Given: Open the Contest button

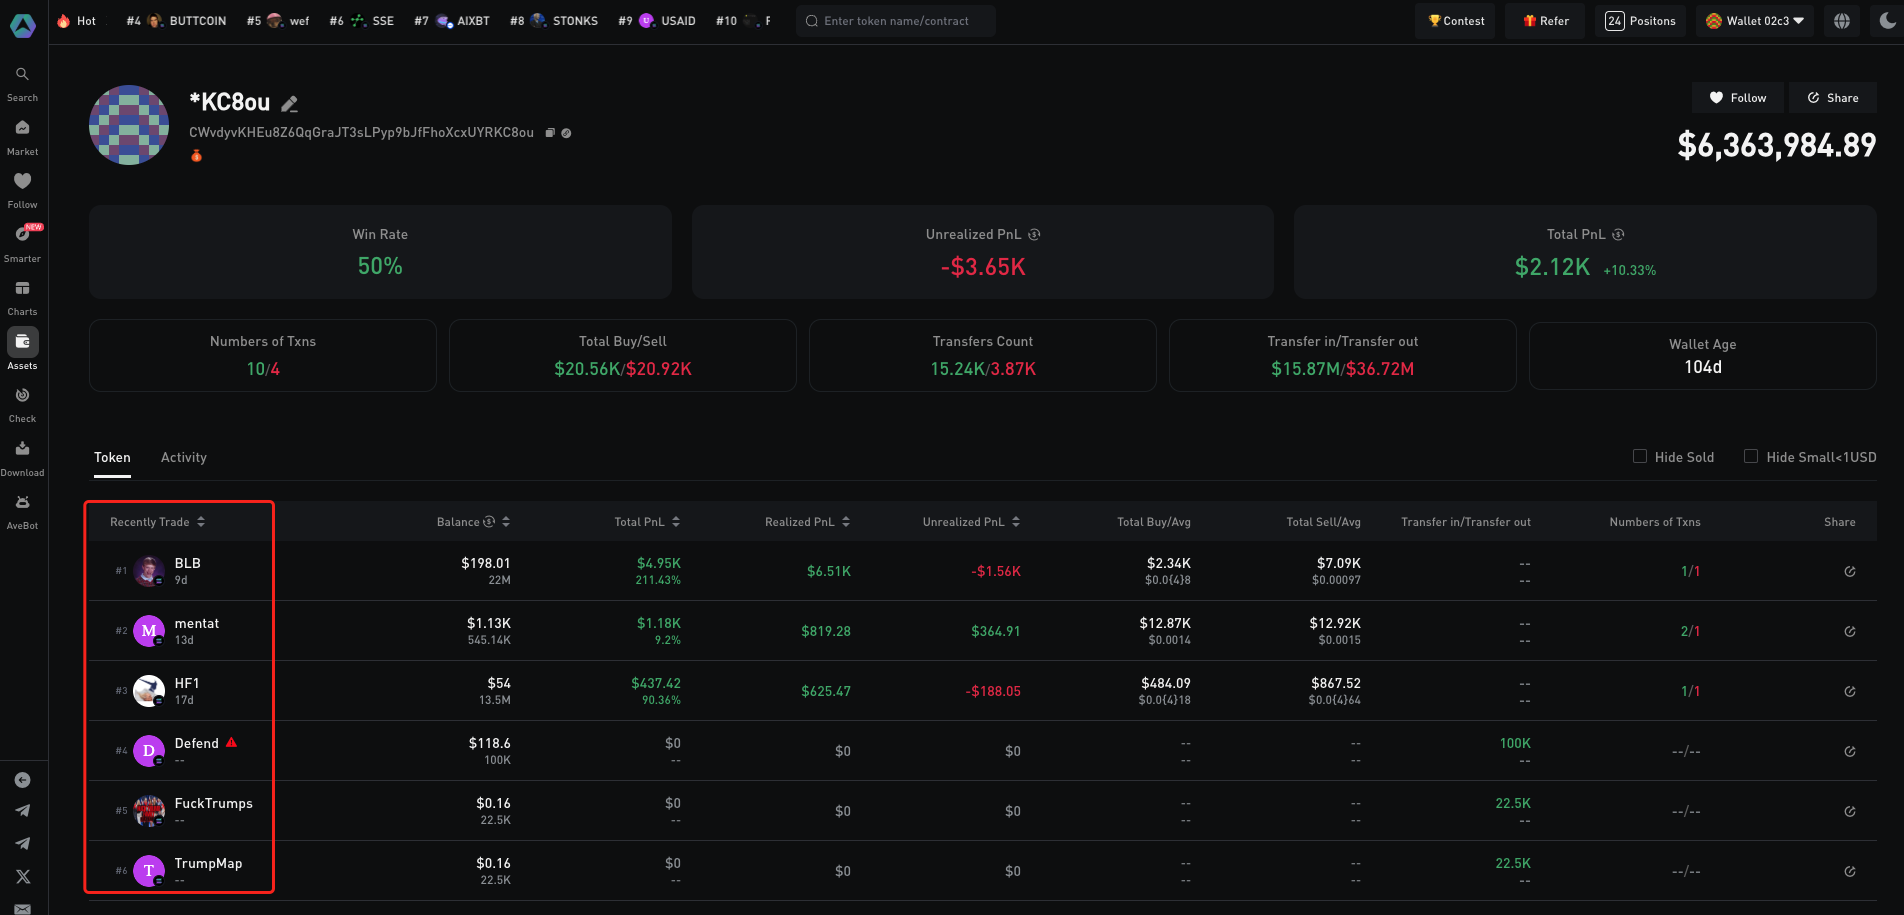Looking at the screenshot, I should (1455, 21).
